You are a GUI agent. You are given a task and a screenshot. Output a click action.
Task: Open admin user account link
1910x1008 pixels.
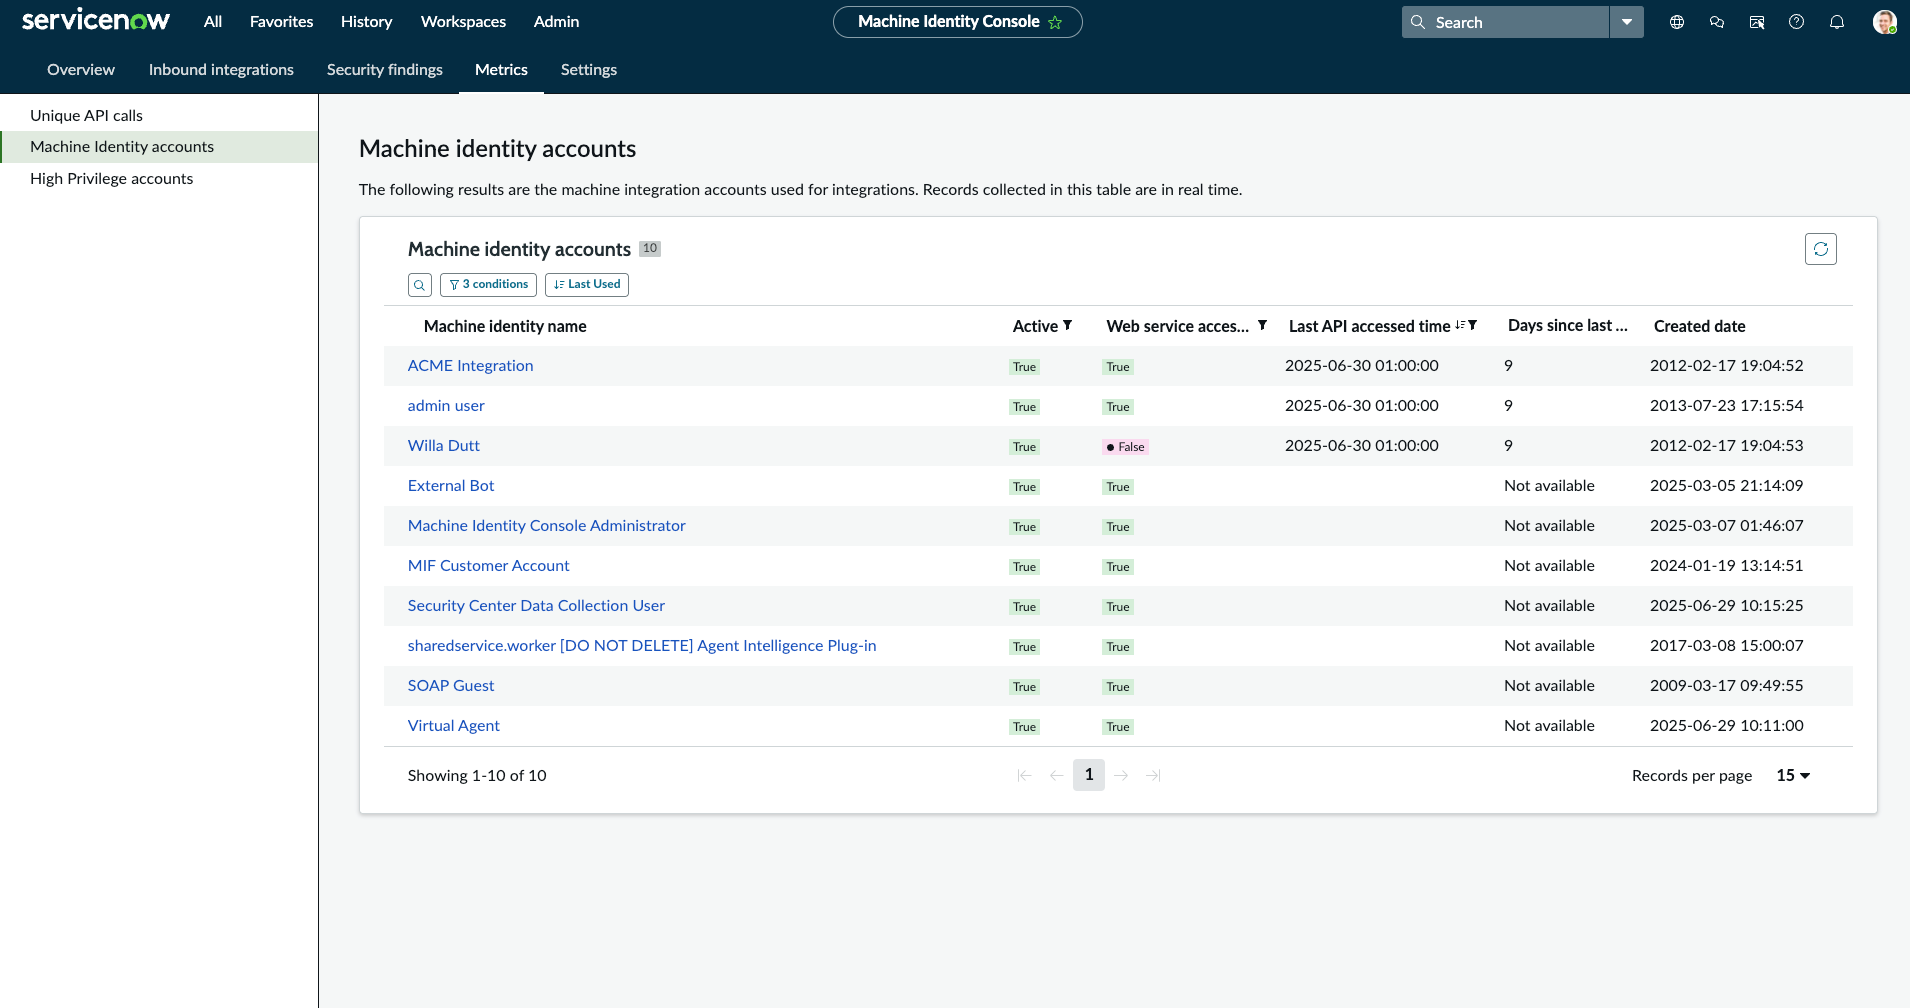[x=446, y=406]
